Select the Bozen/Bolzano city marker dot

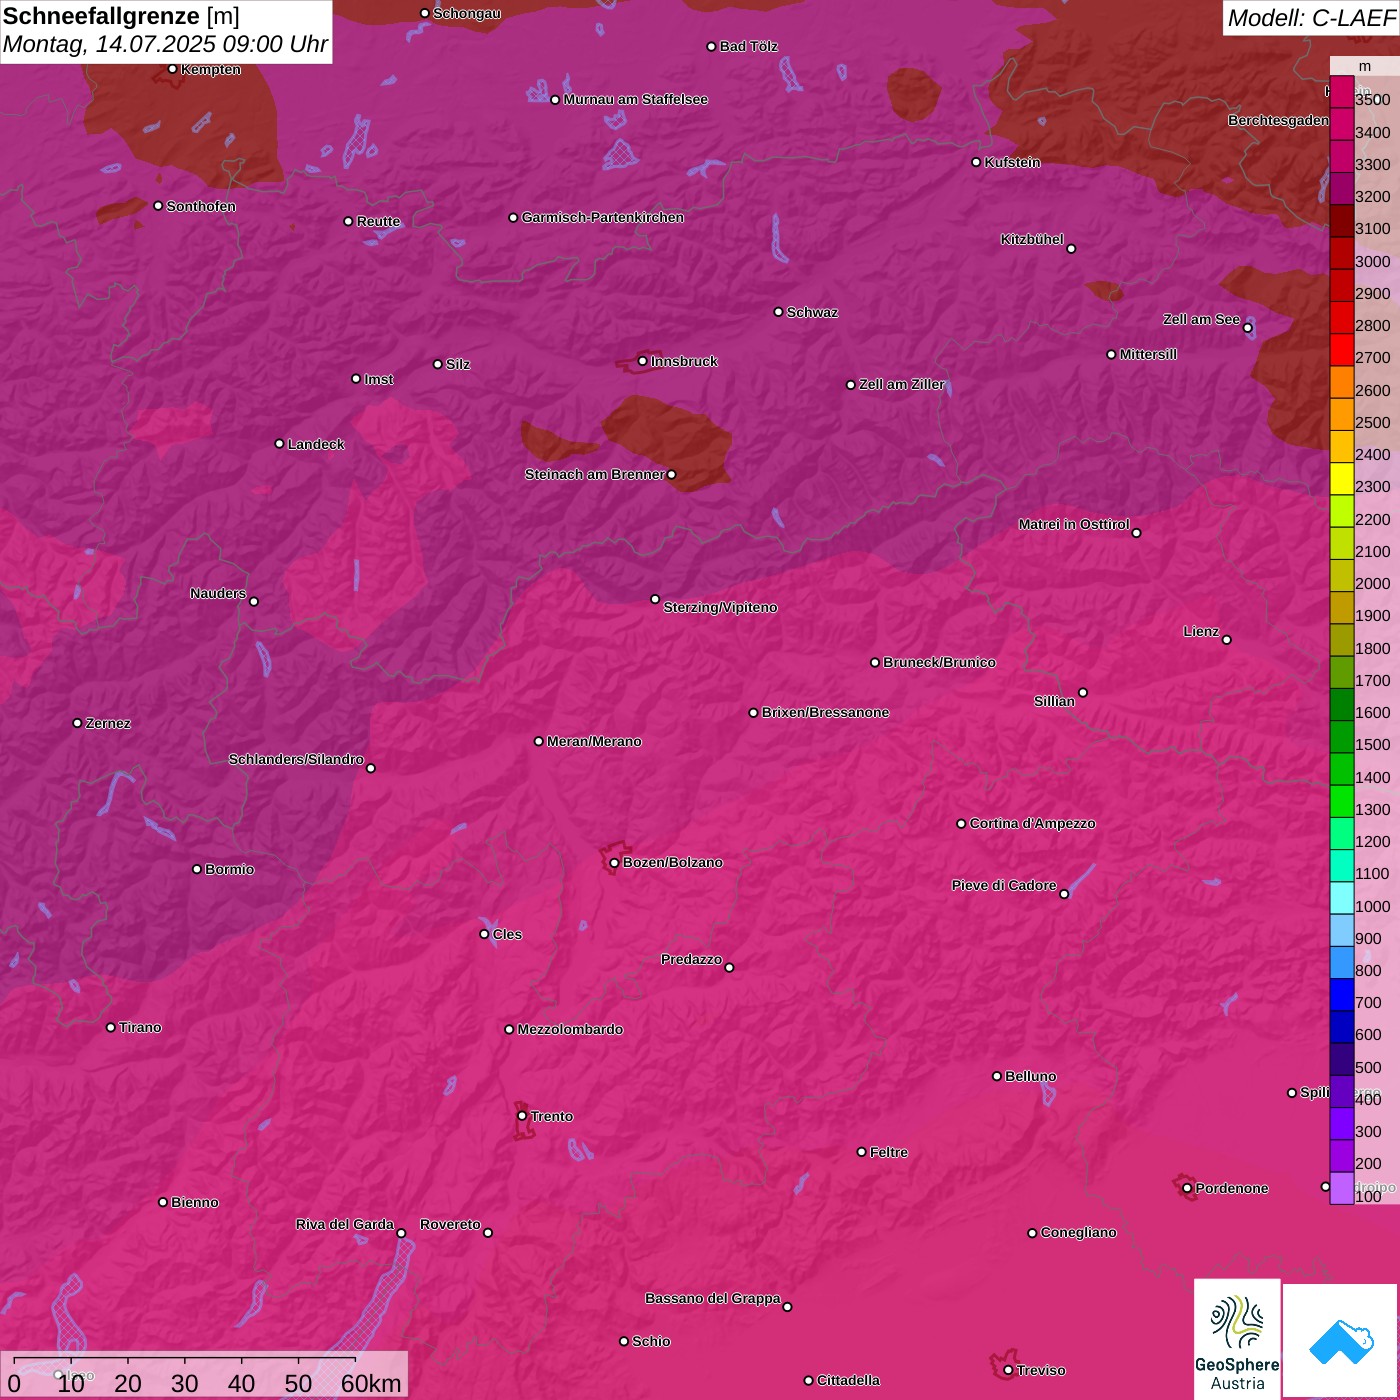click(x=614, y=863)
